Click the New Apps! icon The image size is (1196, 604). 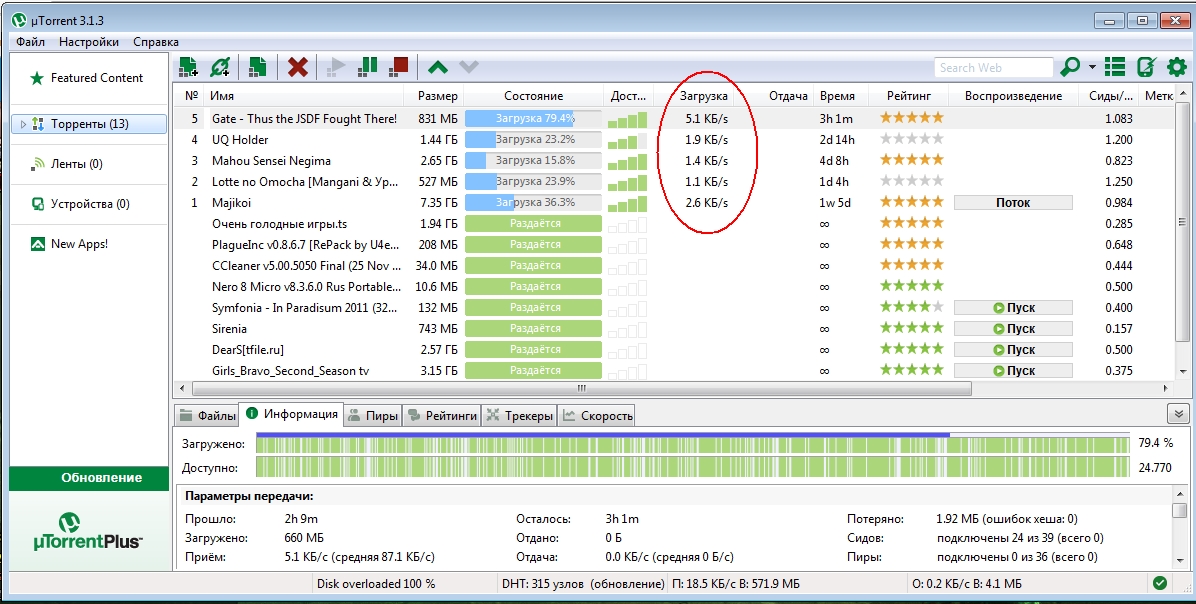[37, 244]
